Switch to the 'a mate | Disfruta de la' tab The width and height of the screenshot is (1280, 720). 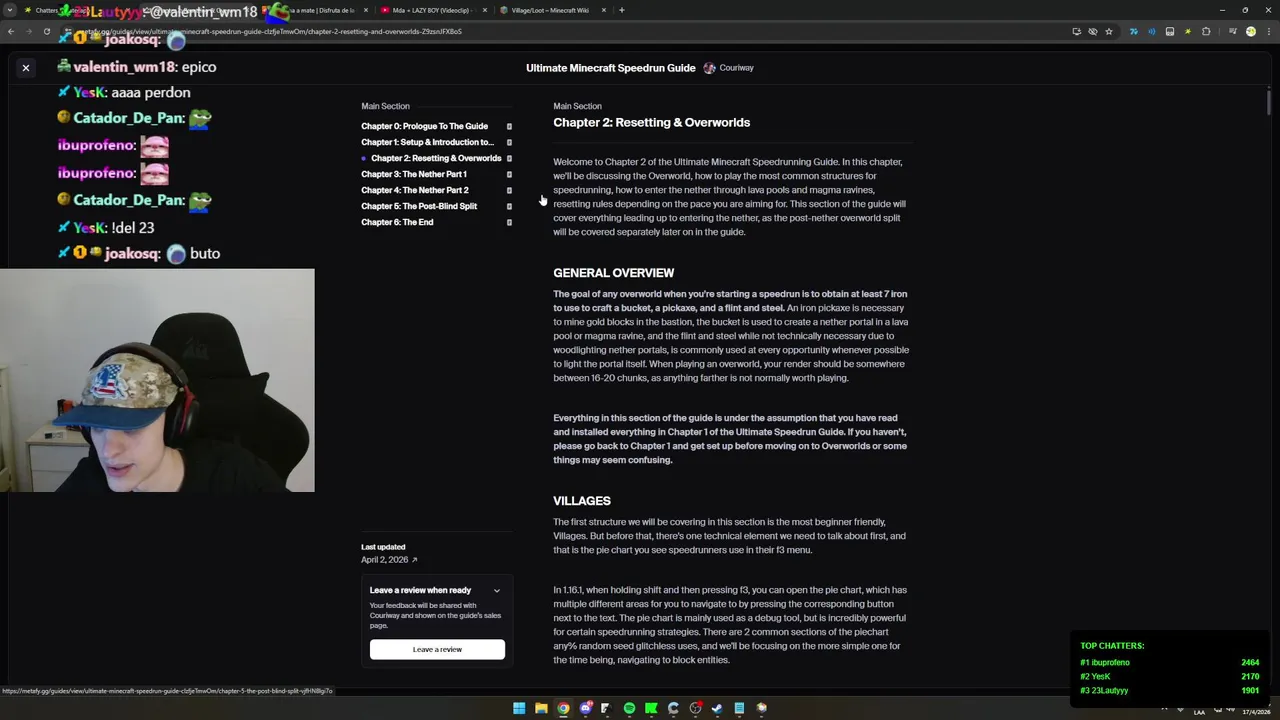320,10
